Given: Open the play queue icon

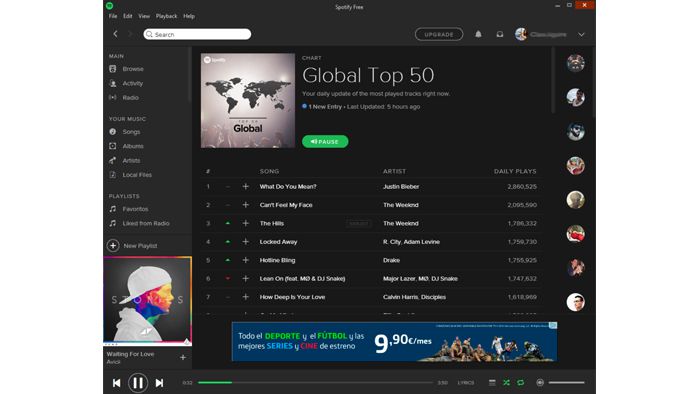Looking at the screenshot, I should click(492, 383).
